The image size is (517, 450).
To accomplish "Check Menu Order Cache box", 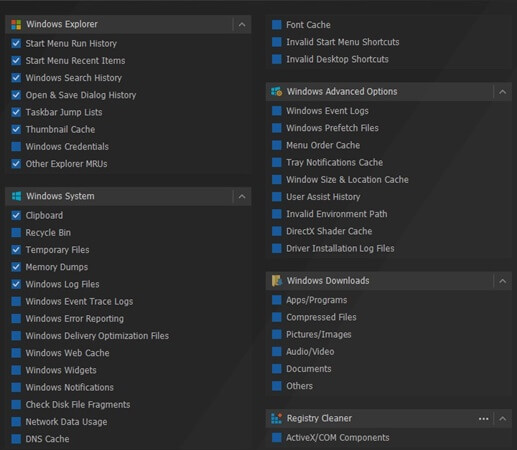I will (277, 145).
